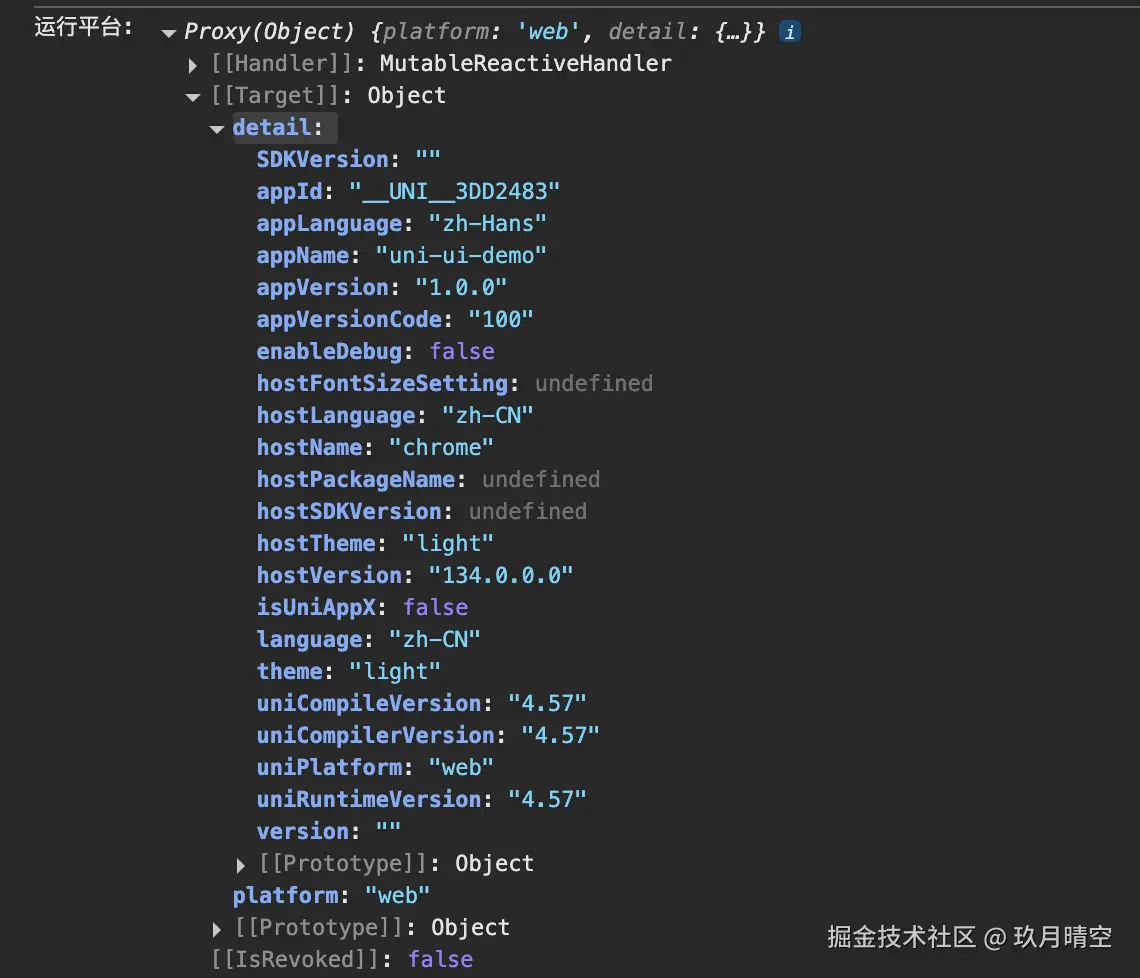Click the hostVersion value 134.0.0.0
1140x978 pixels.
pos(500,575)
